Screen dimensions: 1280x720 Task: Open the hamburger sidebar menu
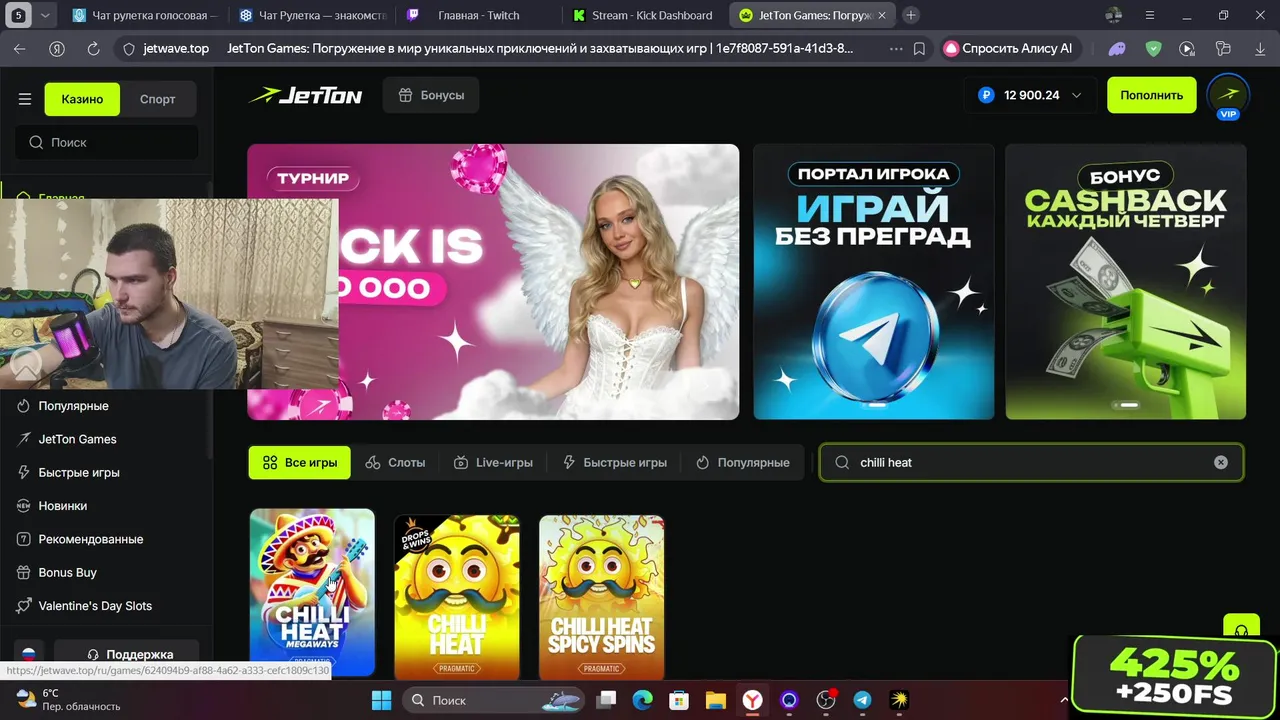(25, 99)
